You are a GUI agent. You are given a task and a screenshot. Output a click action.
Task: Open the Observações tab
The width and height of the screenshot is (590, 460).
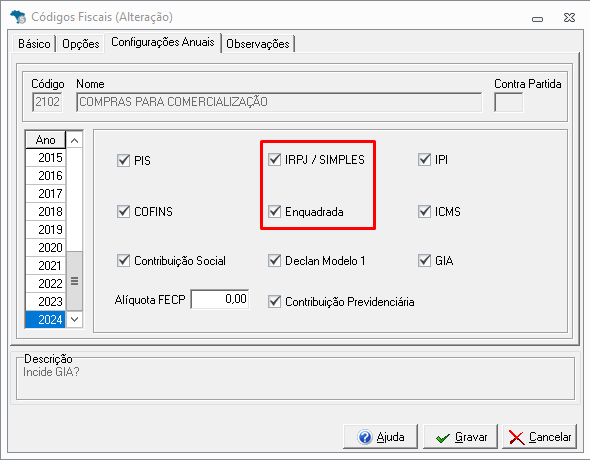pos(258,44)
